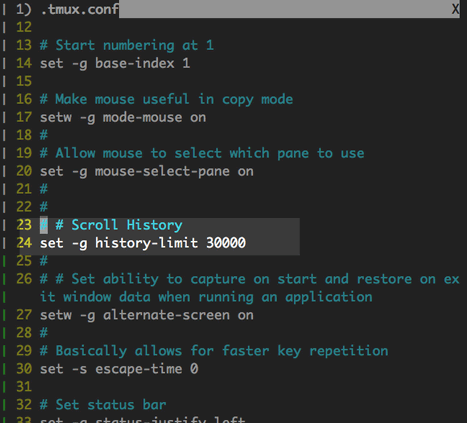Image resolution: width=467 pixels, height=423 pixels.
Task: Place cursor on line number 14
Action: [24, 63]
